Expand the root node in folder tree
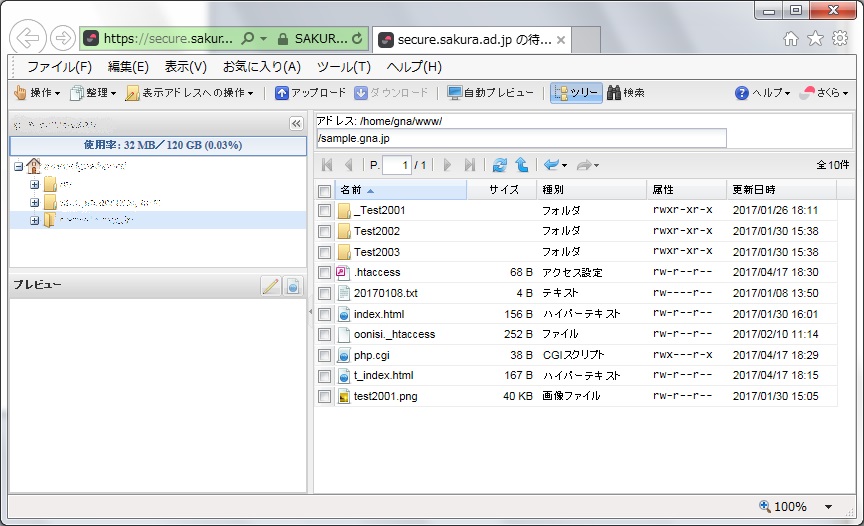The height and width of the screenshot is (526, 864). [20, 166]
